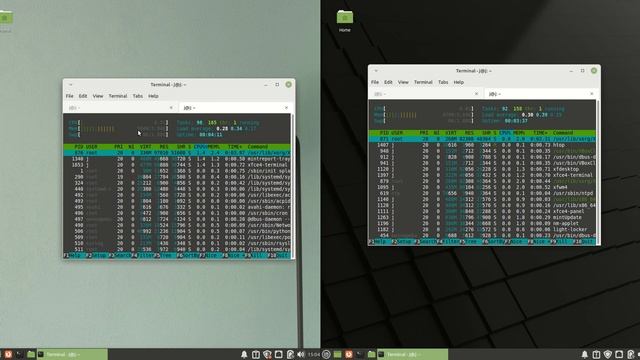Open Terminal menu in light-desktop Terminal window

coord(118,96)
